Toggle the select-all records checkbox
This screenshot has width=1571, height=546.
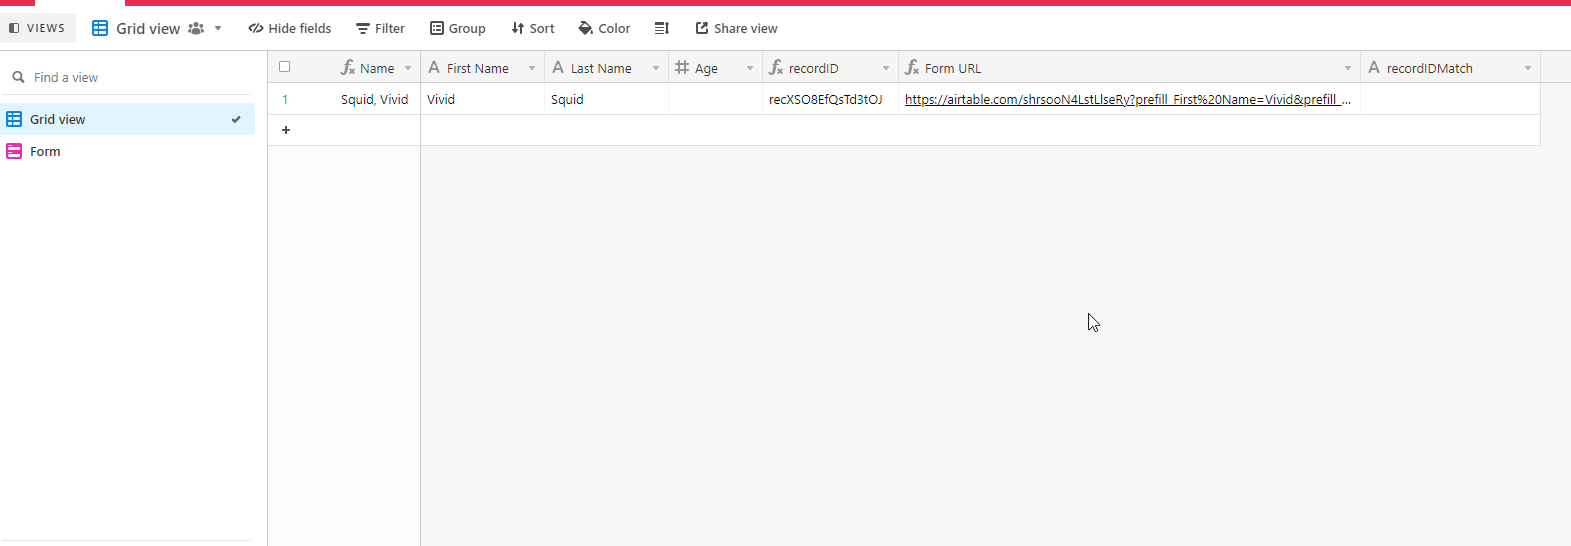pos(285,67)
